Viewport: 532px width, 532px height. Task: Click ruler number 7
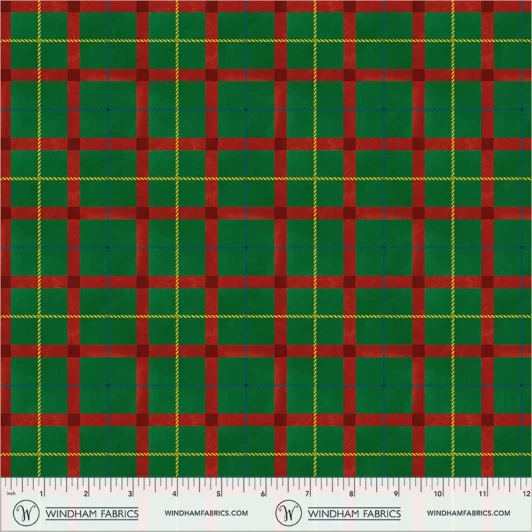[x=307, y=494]
